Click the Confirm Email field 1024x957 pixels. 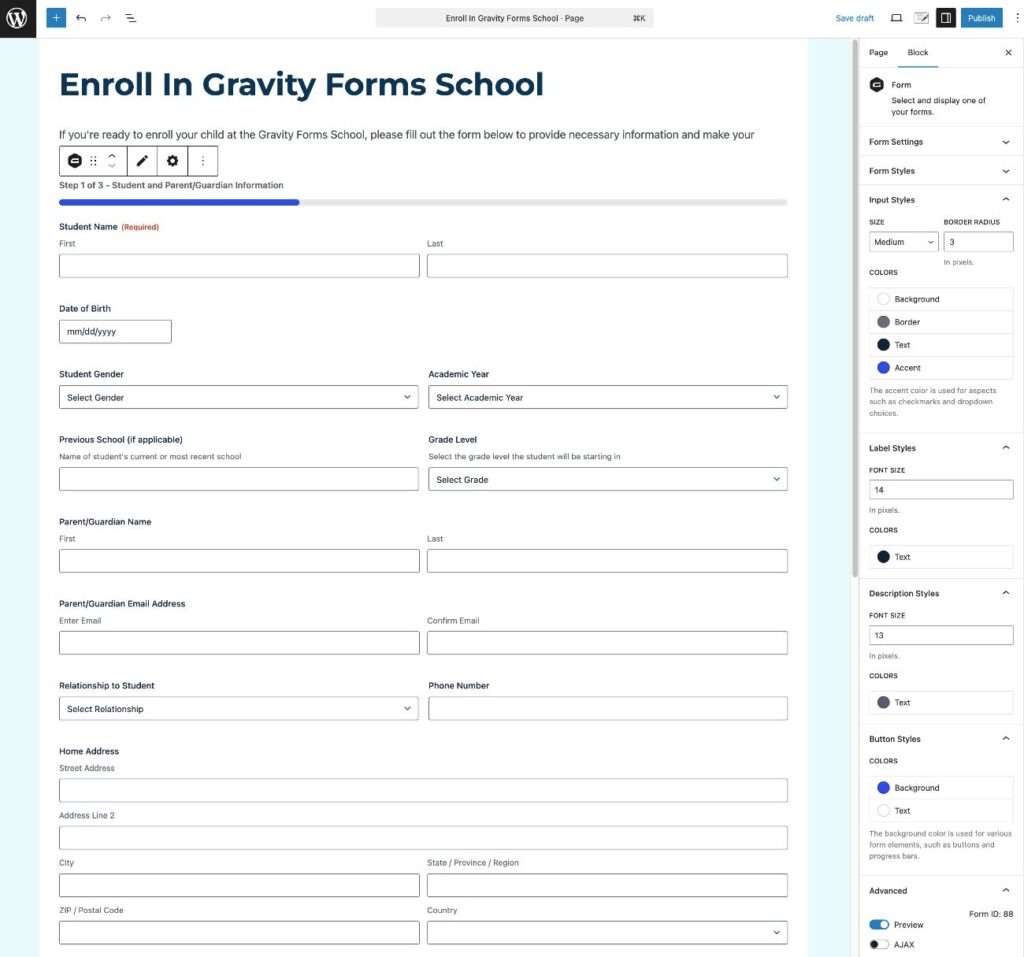click(607, 643)
